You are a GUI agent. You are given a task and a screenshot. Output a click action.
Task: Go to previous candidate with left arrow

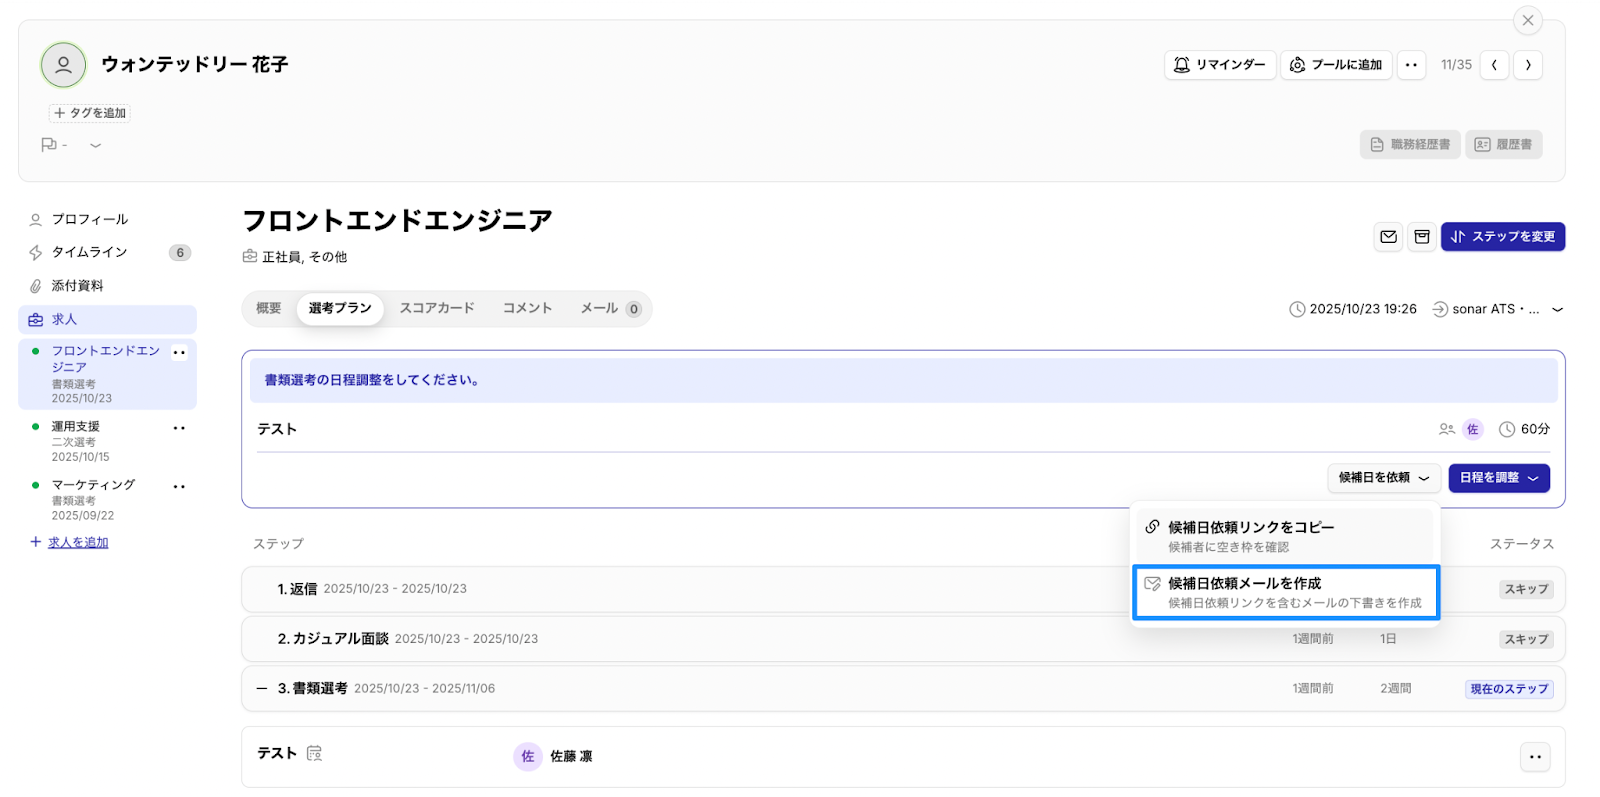click(x=1494, y=65)
